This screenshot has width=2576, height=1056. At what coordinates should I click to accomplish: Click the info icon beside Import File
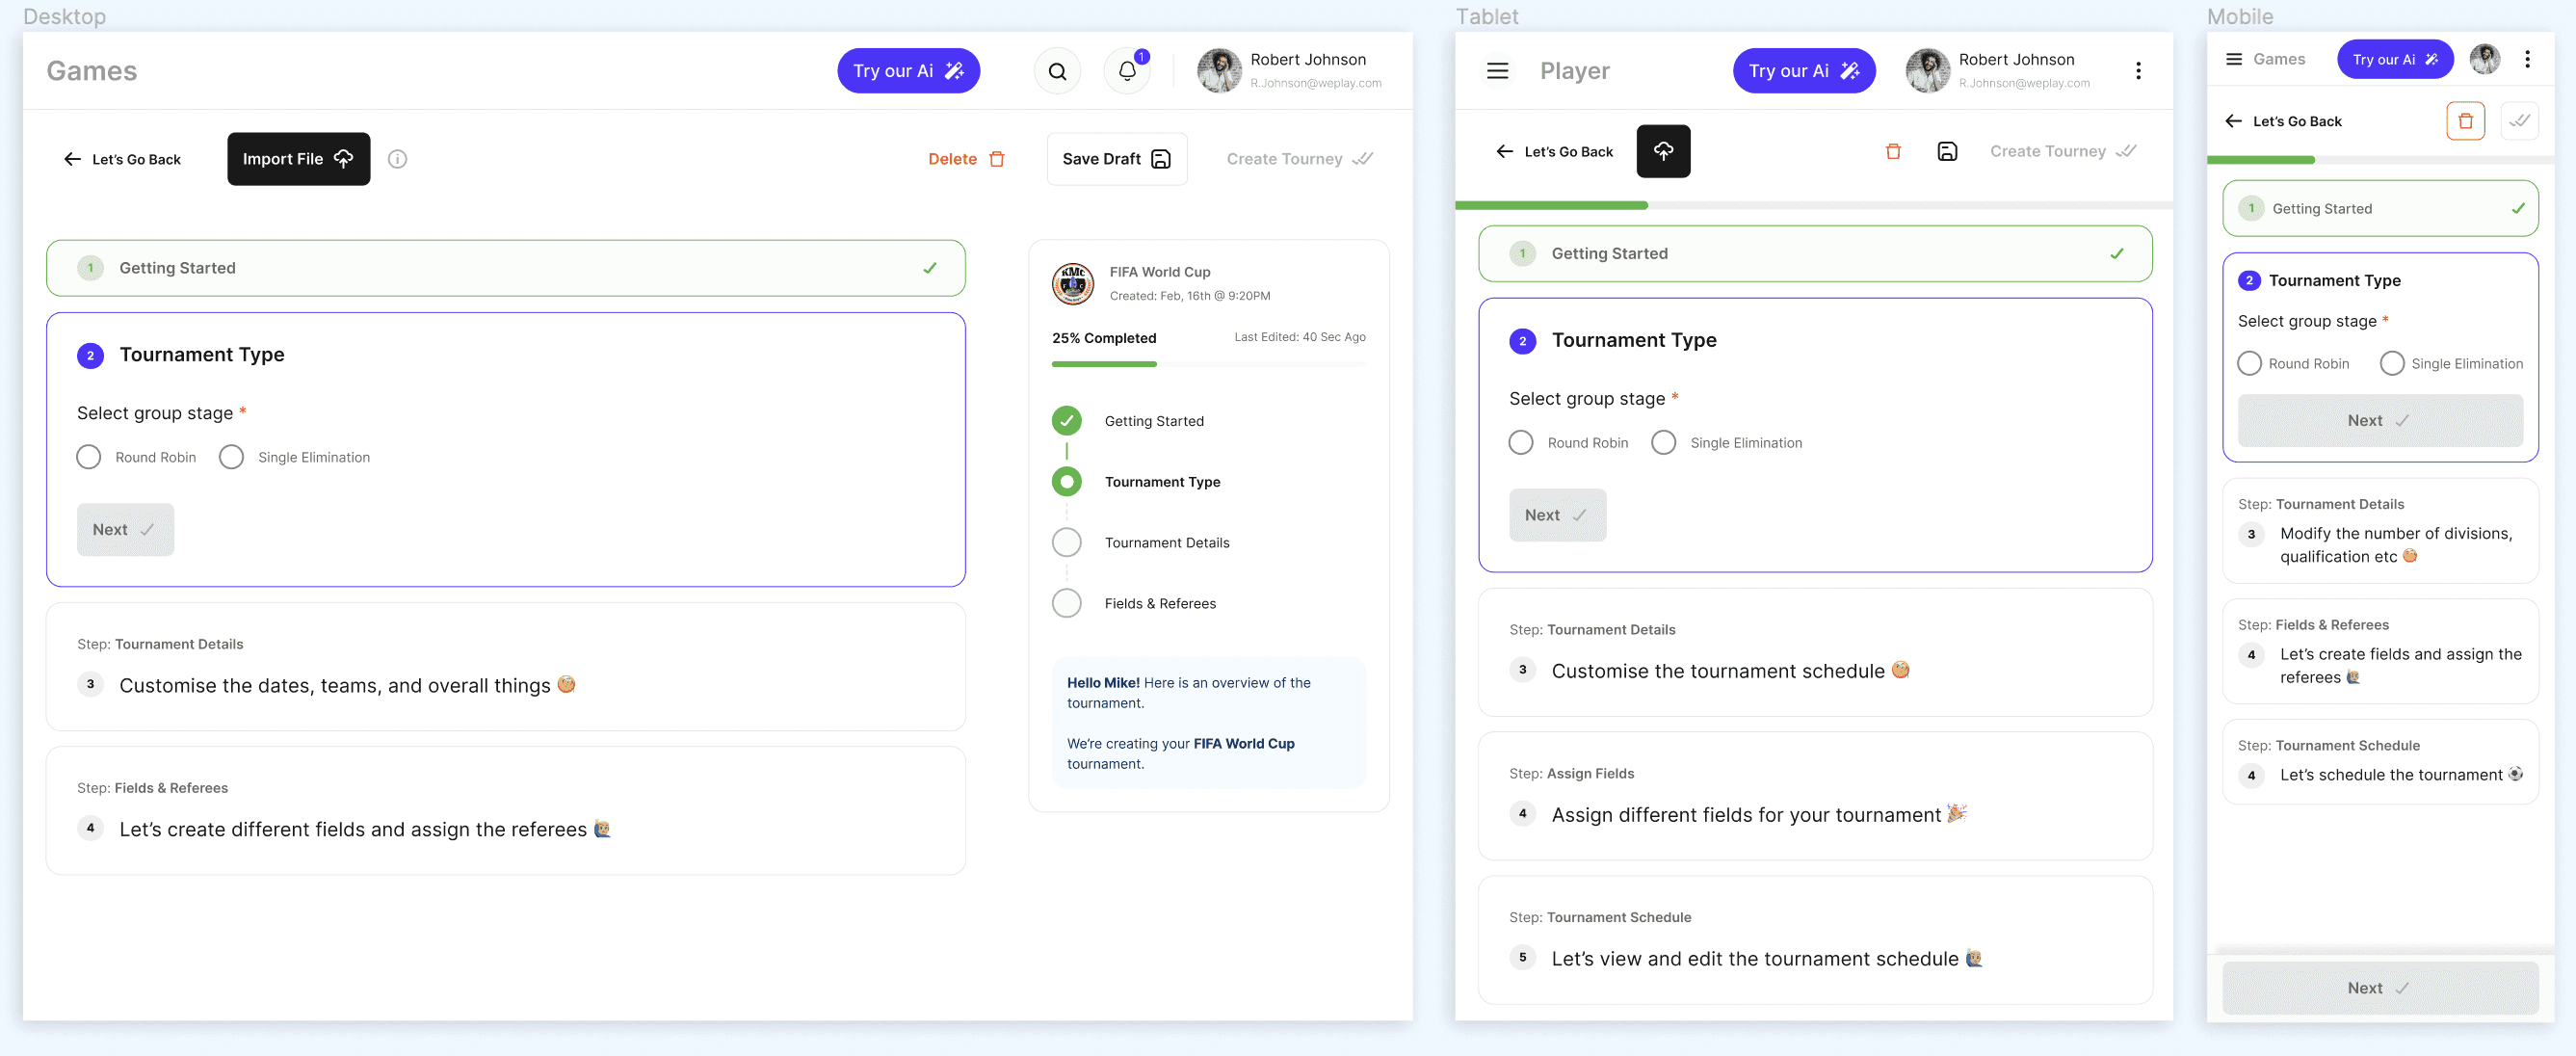point(397,159)
